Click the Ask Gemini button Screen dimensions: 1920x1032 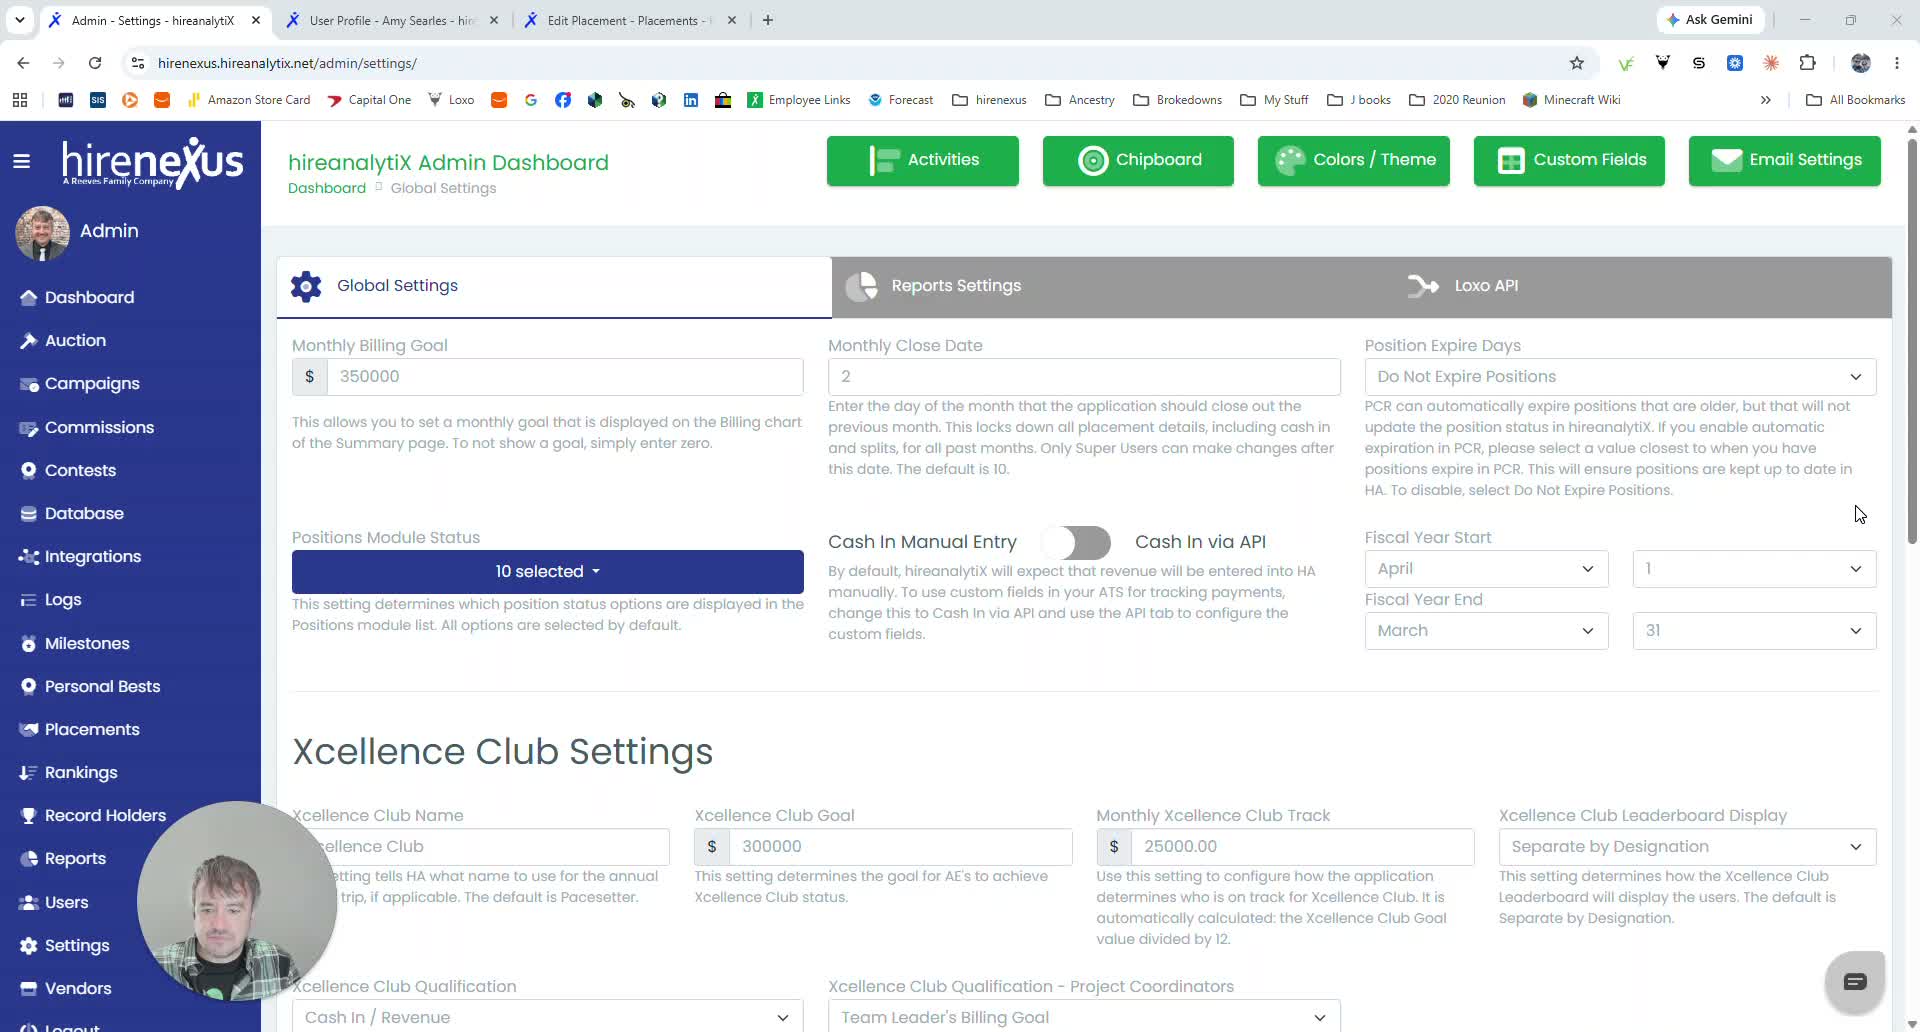[x=1710, y=20]
